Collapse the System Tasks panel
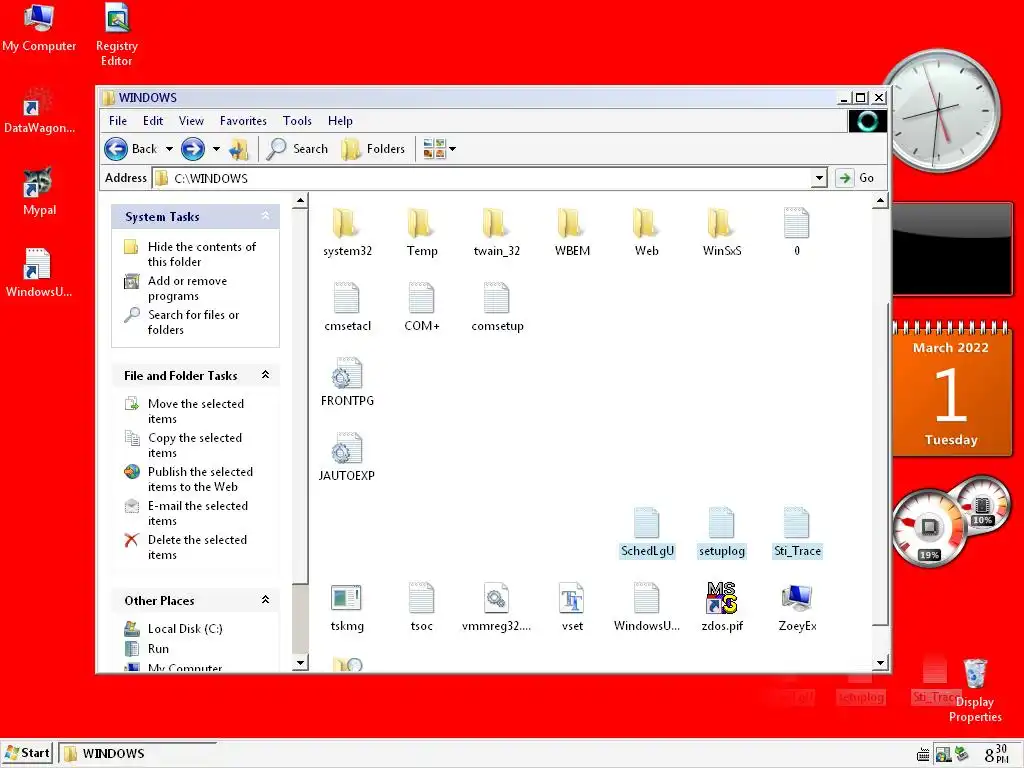Viewport: 1024px width, 768px height. [x=265, y=216]
